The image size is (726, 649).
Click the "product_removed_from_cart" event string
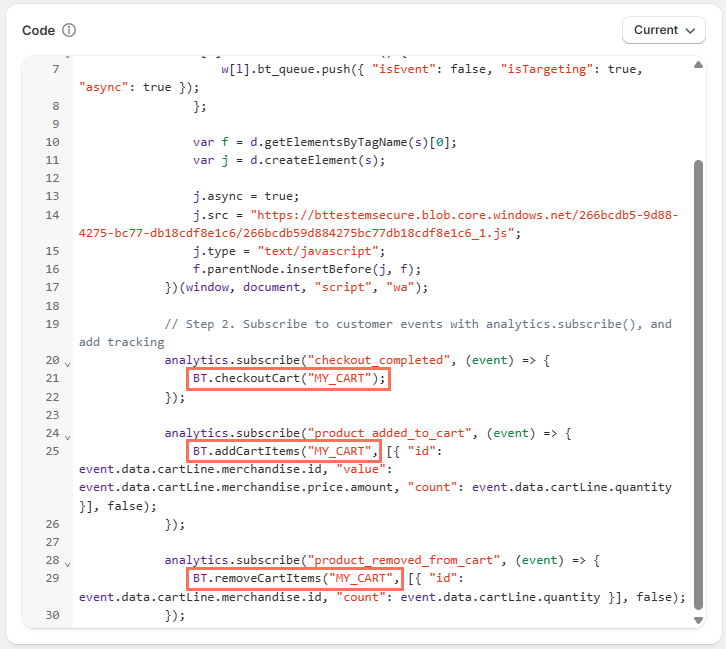coord(400,560)
